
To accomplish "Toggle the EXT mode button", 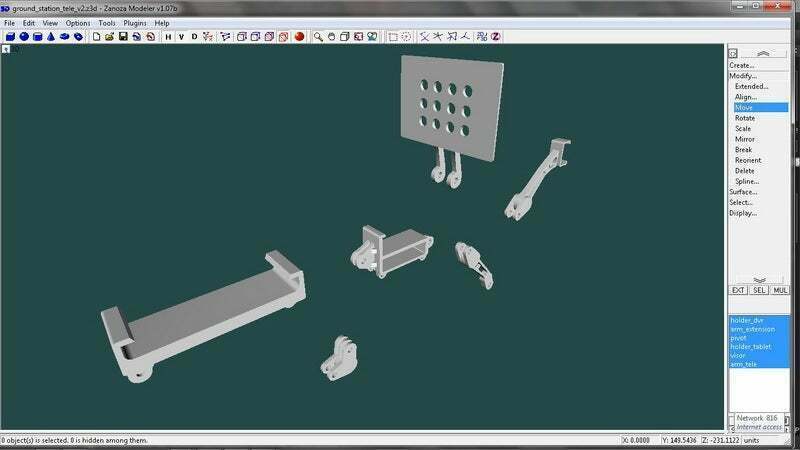I will pyautogui.click(x=738, y=290).
